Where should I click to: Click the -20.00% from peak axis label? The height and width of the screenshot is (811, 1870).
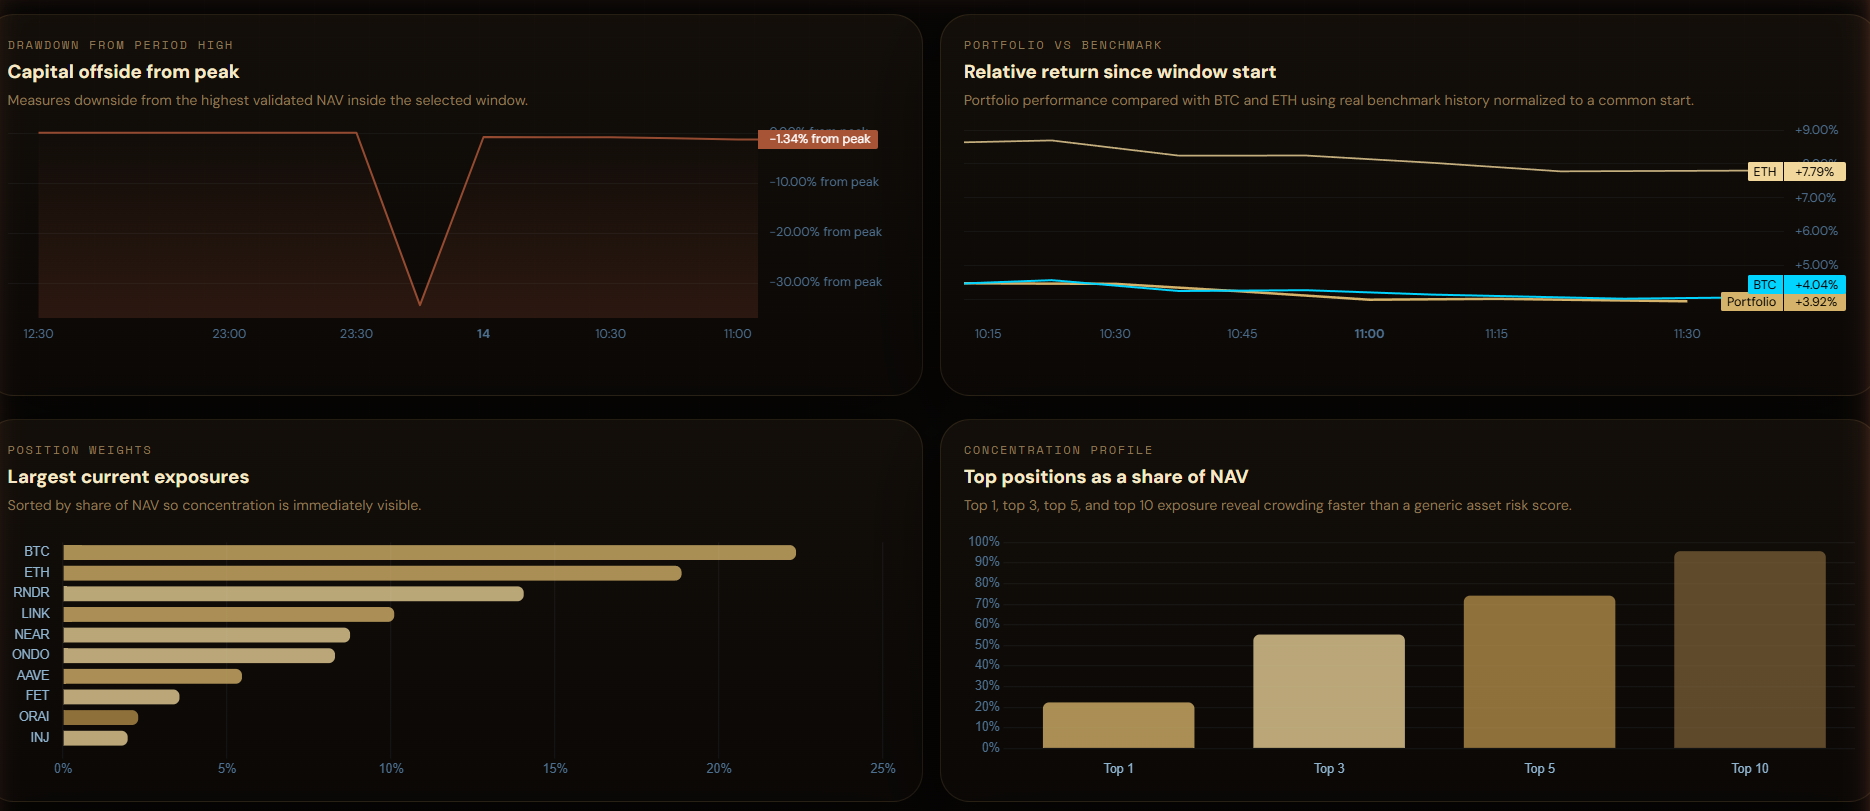[826, 232]
